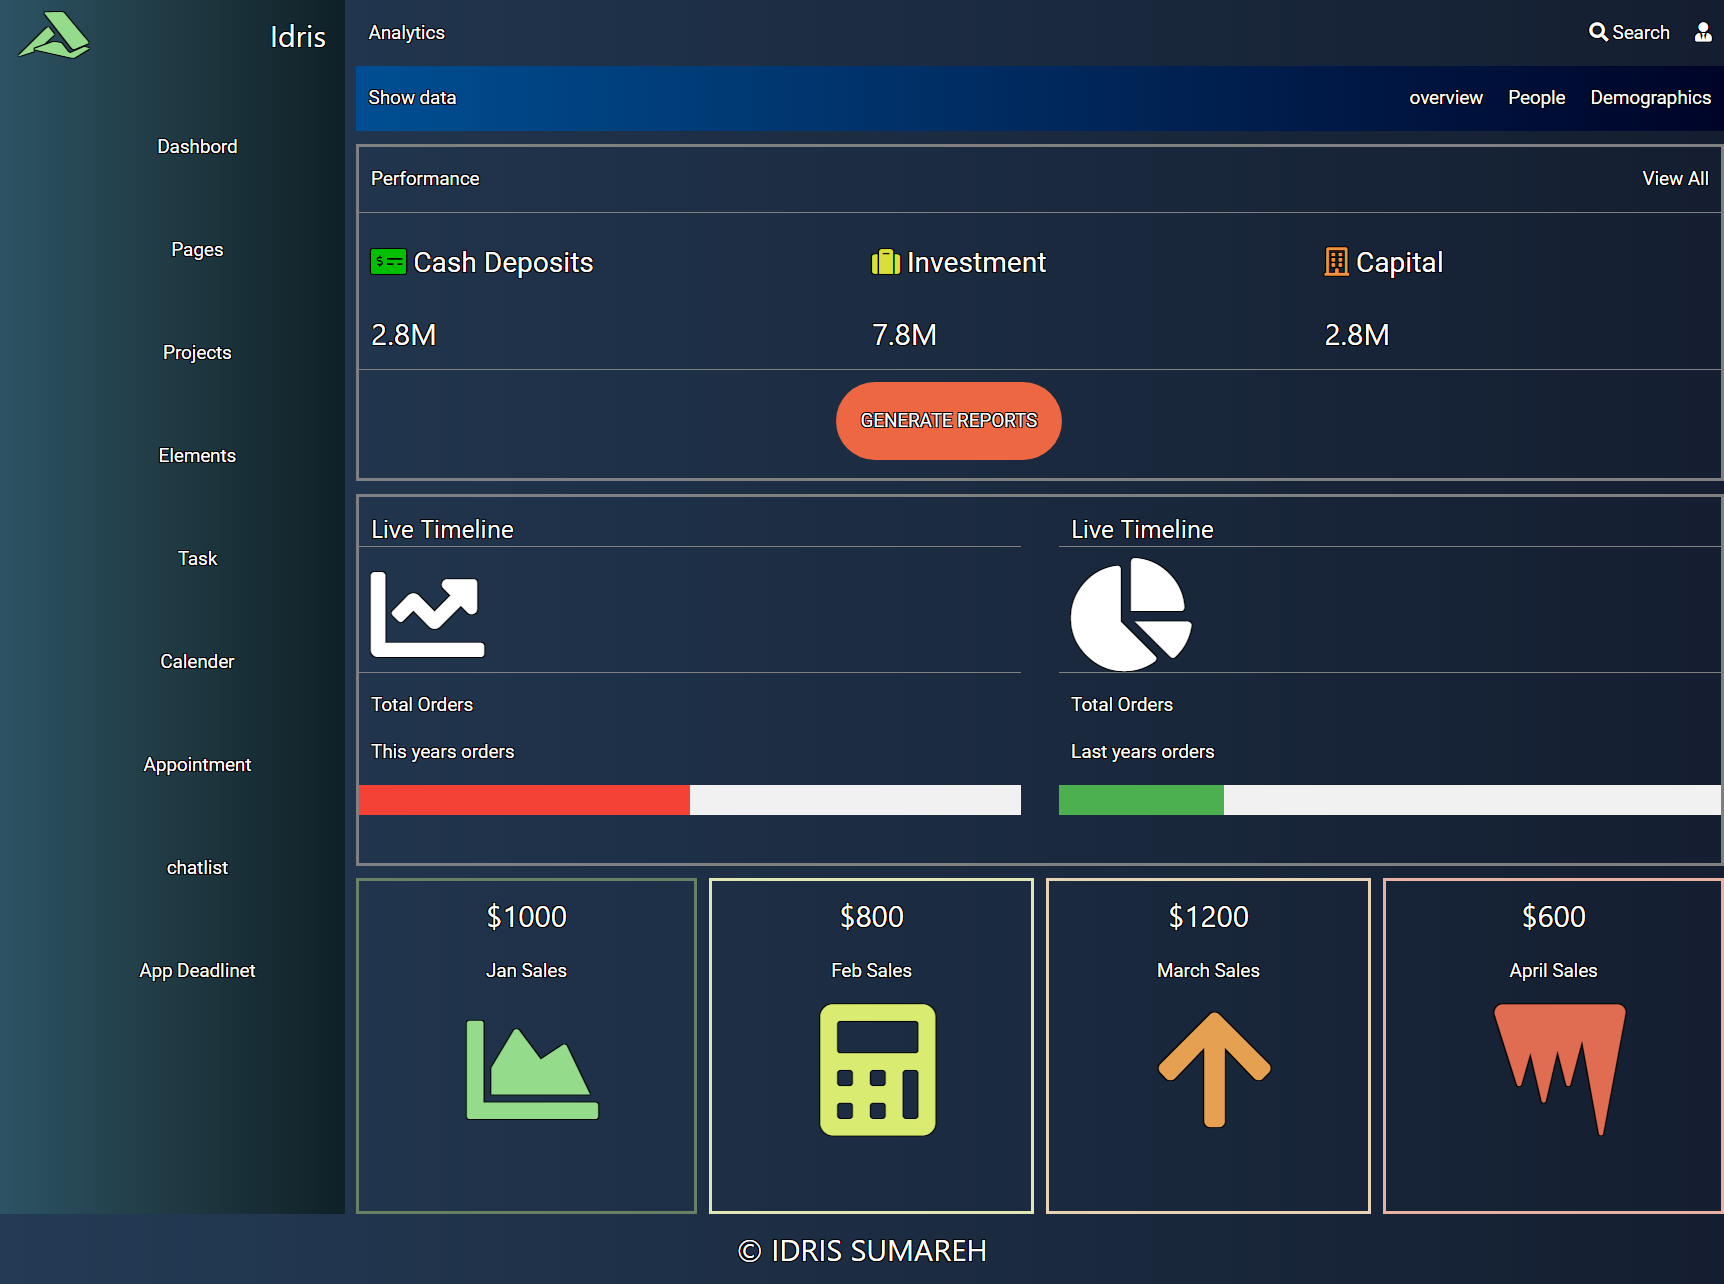Open the user profile icon
Viewport: 1724px width, 1284px height.
tap(1703, 32)
